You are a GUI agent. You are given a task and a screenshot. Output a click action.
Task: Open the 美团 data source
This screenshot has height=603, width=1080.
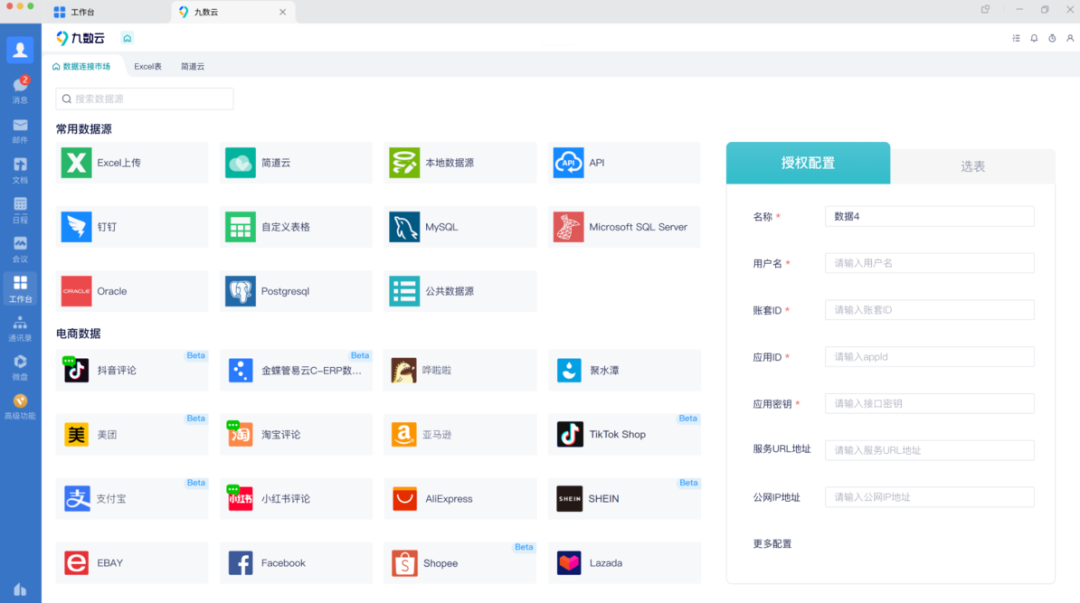132,434
